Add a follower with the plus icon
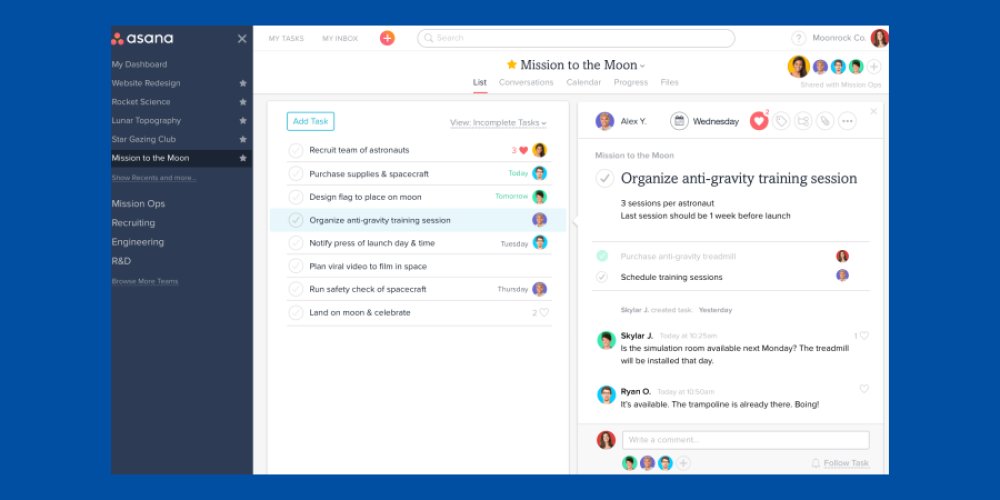The image size is (1000, 500). pos(684,463)
